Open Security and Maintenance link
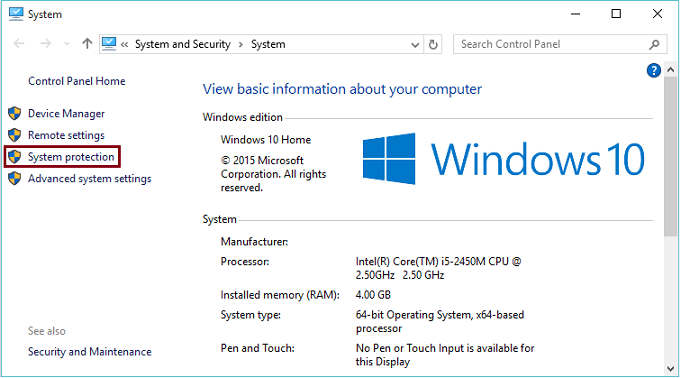Viewport: 681px width, 378px height. 89,351
